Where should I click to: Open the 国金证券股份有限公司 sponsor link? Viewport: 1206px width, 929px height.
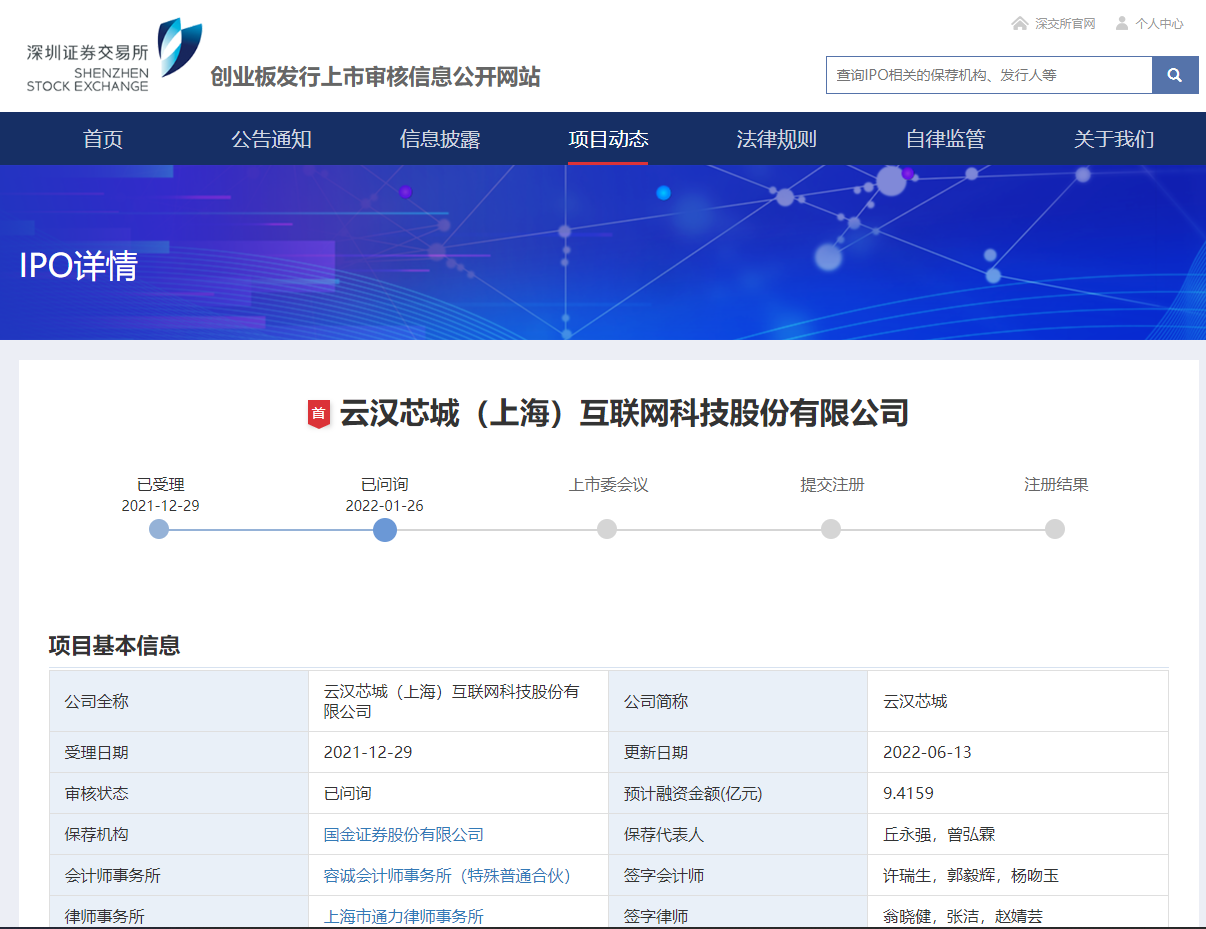coord(404,834)
